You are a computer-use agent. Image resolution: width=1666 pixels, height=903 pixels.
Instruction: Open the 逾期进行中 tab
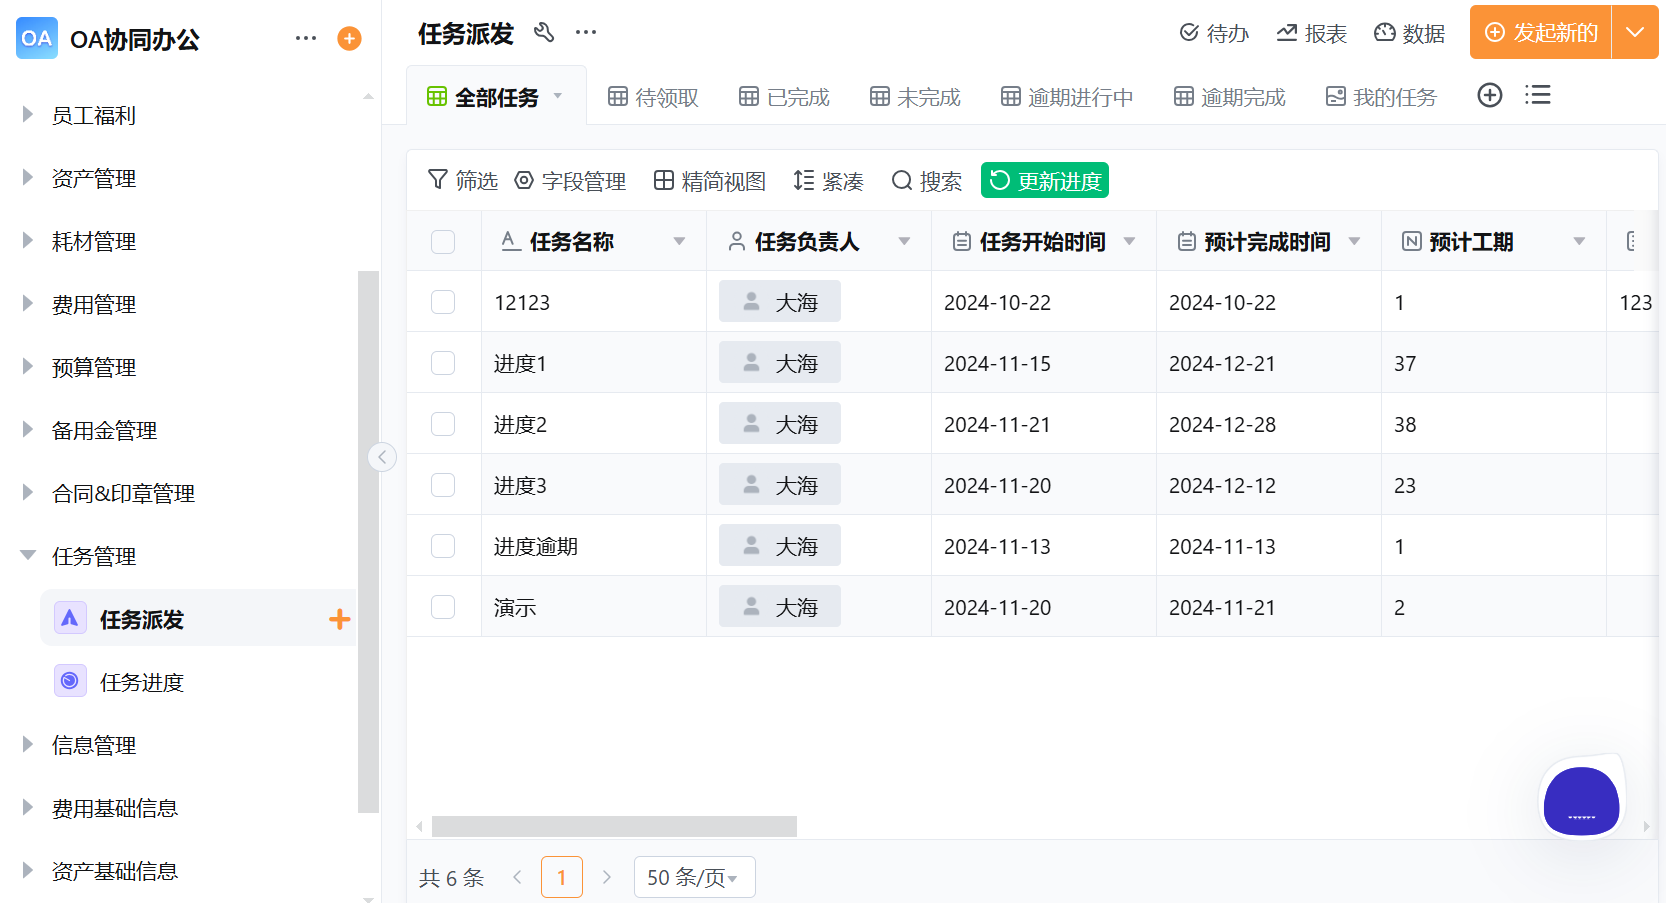click(1066, 95)
